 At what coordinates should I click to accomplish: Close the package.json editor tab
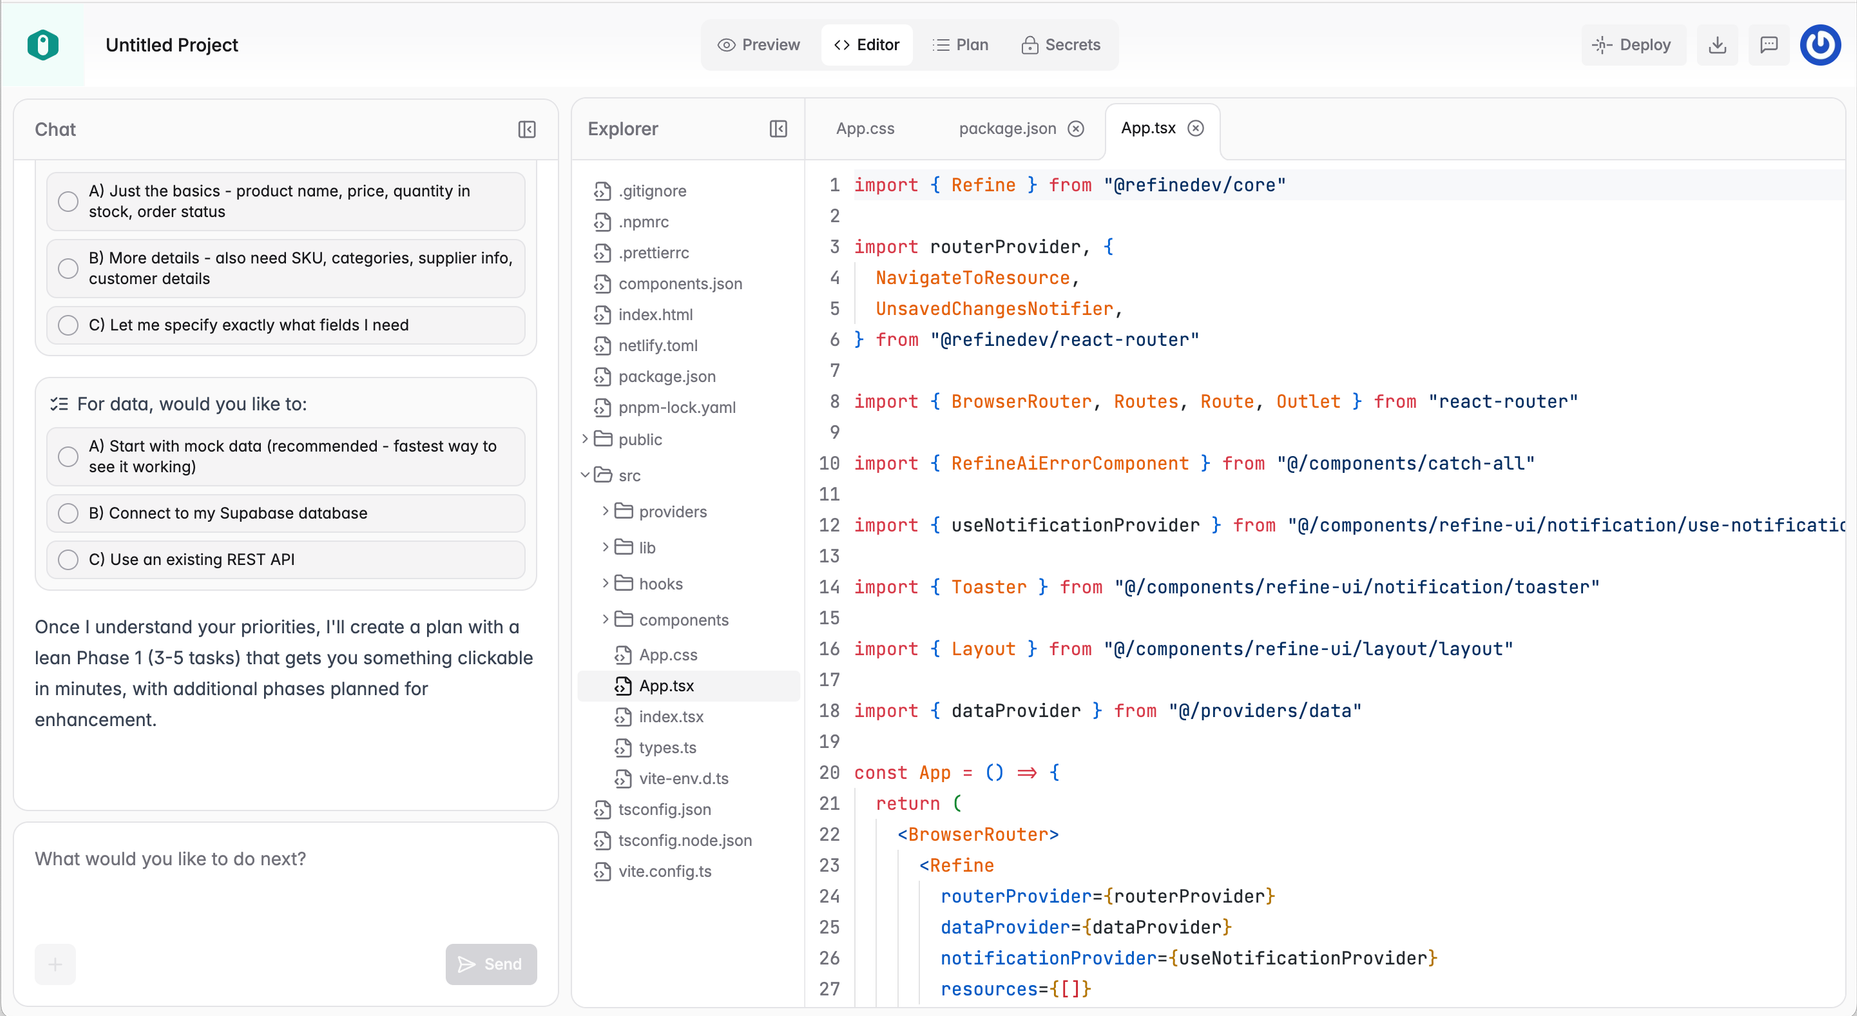click(1076, 129)
